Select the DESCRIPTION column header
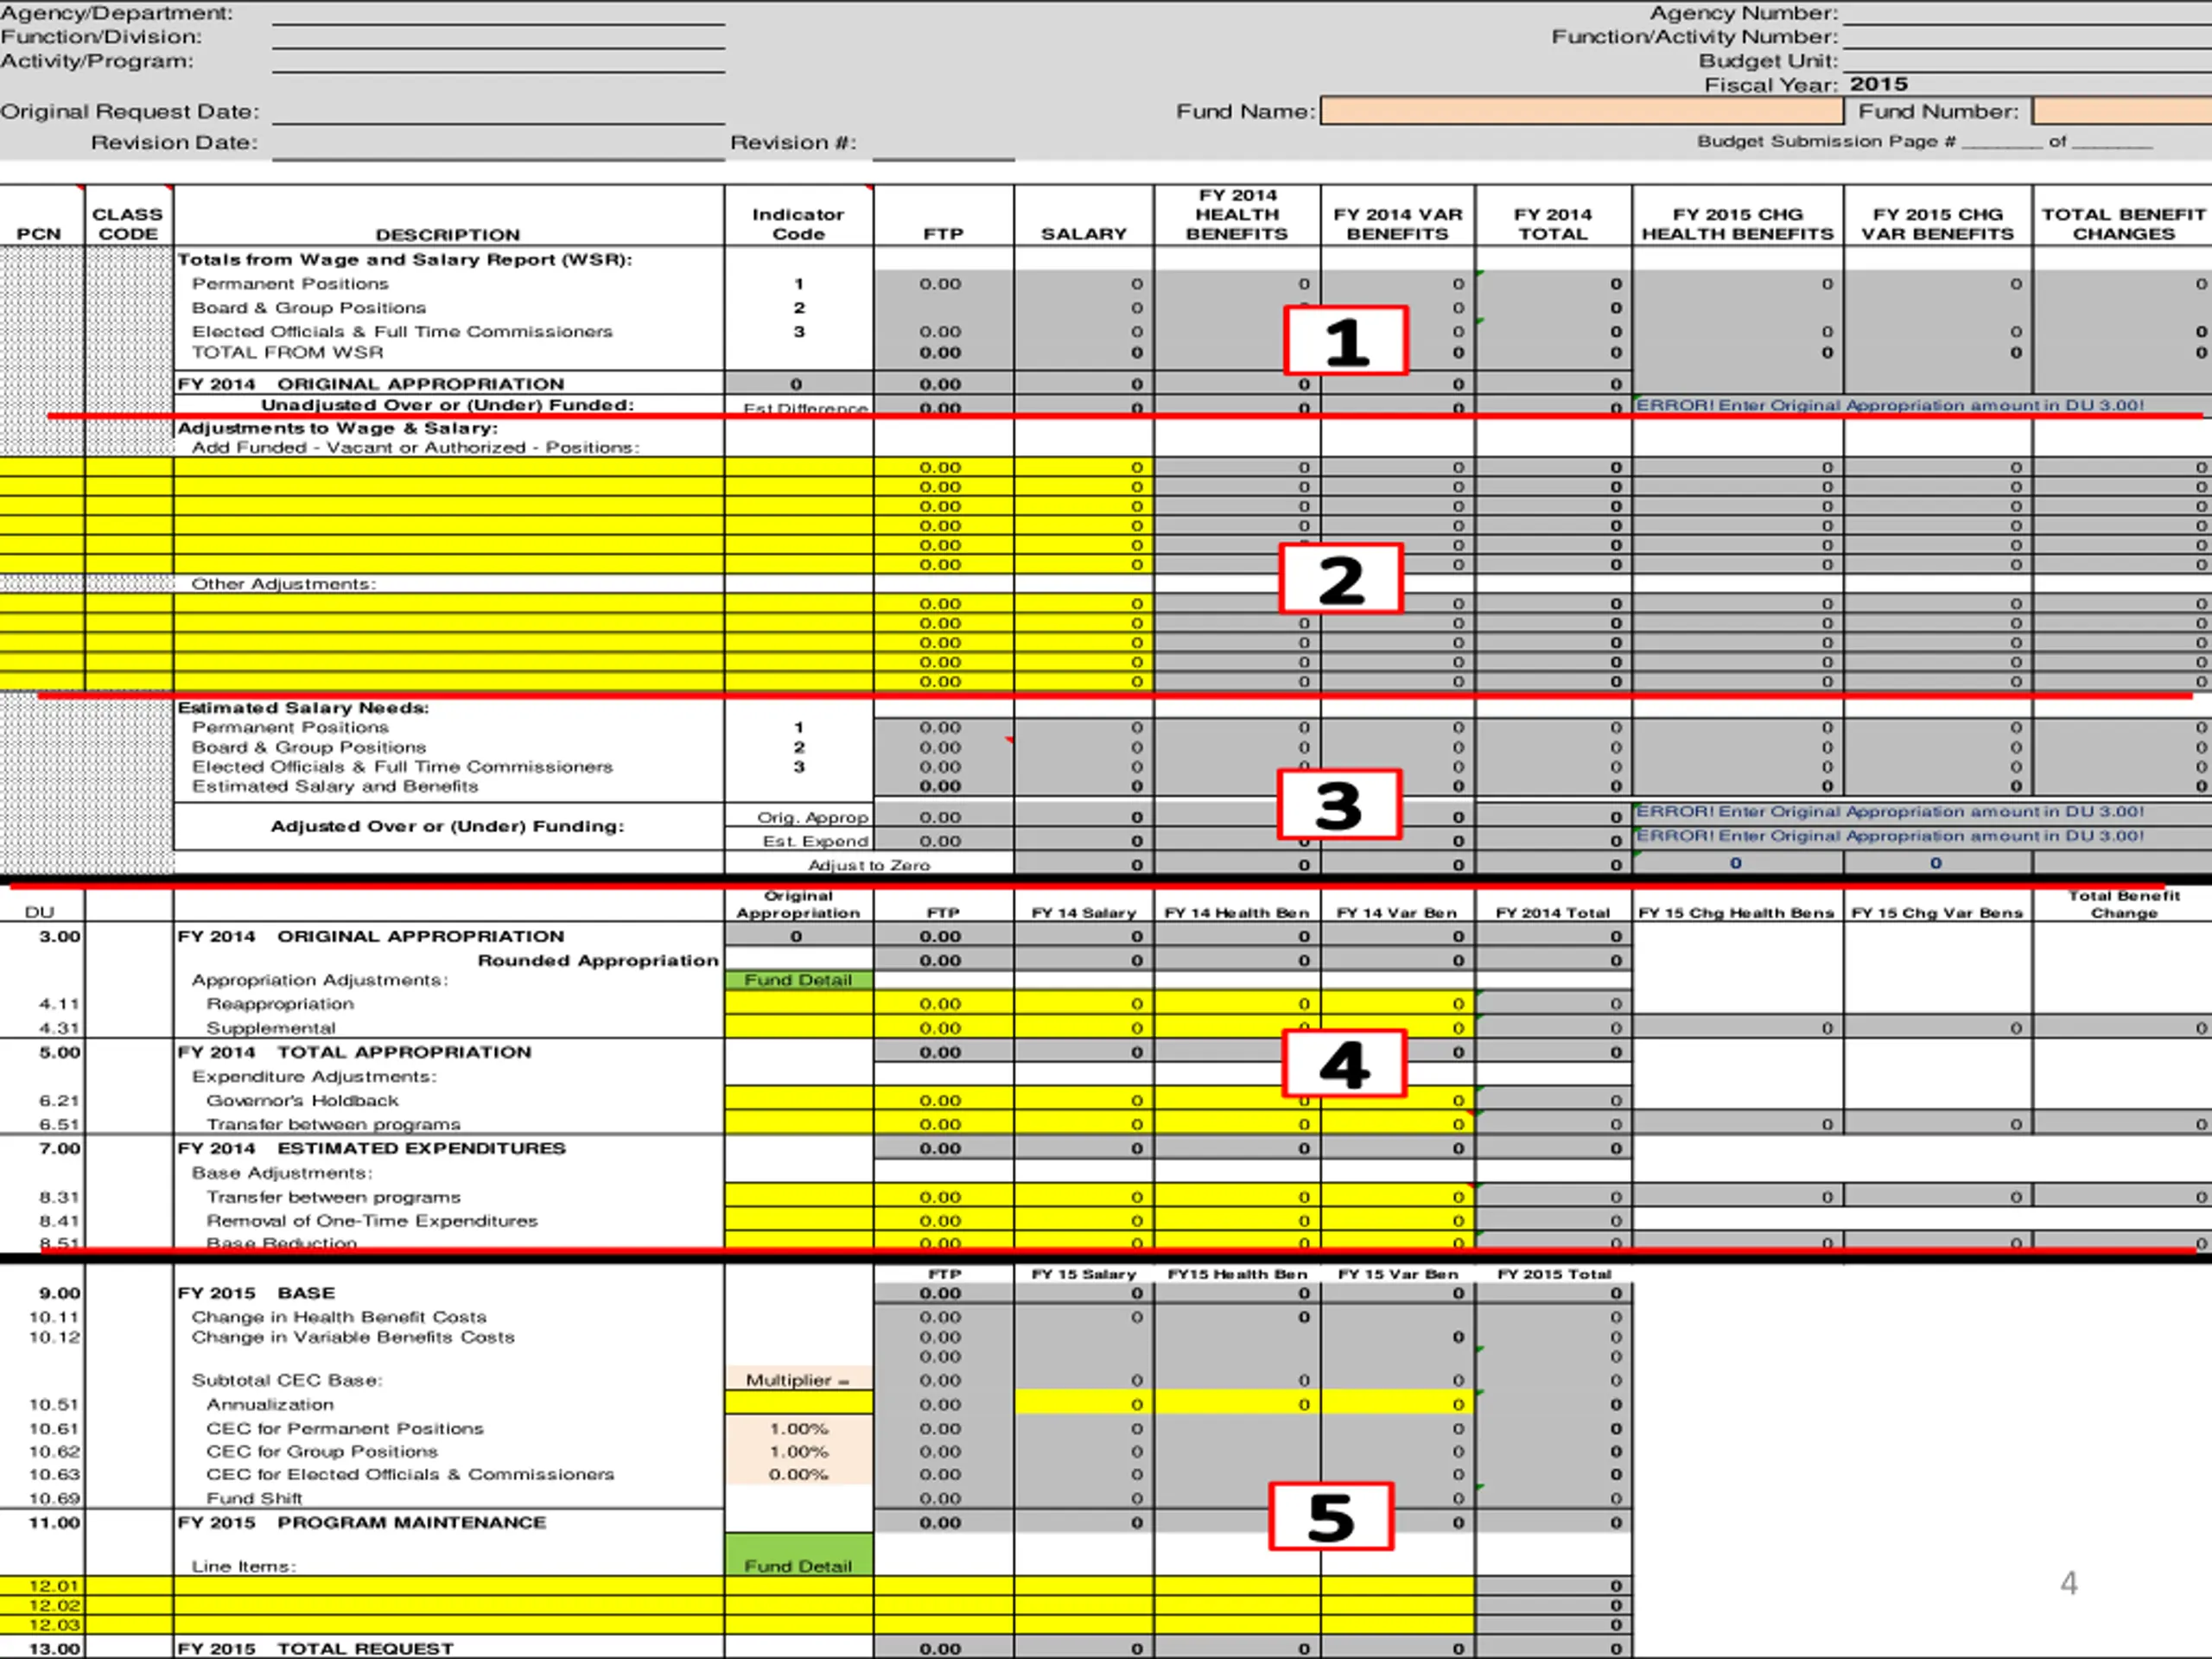 448,234
